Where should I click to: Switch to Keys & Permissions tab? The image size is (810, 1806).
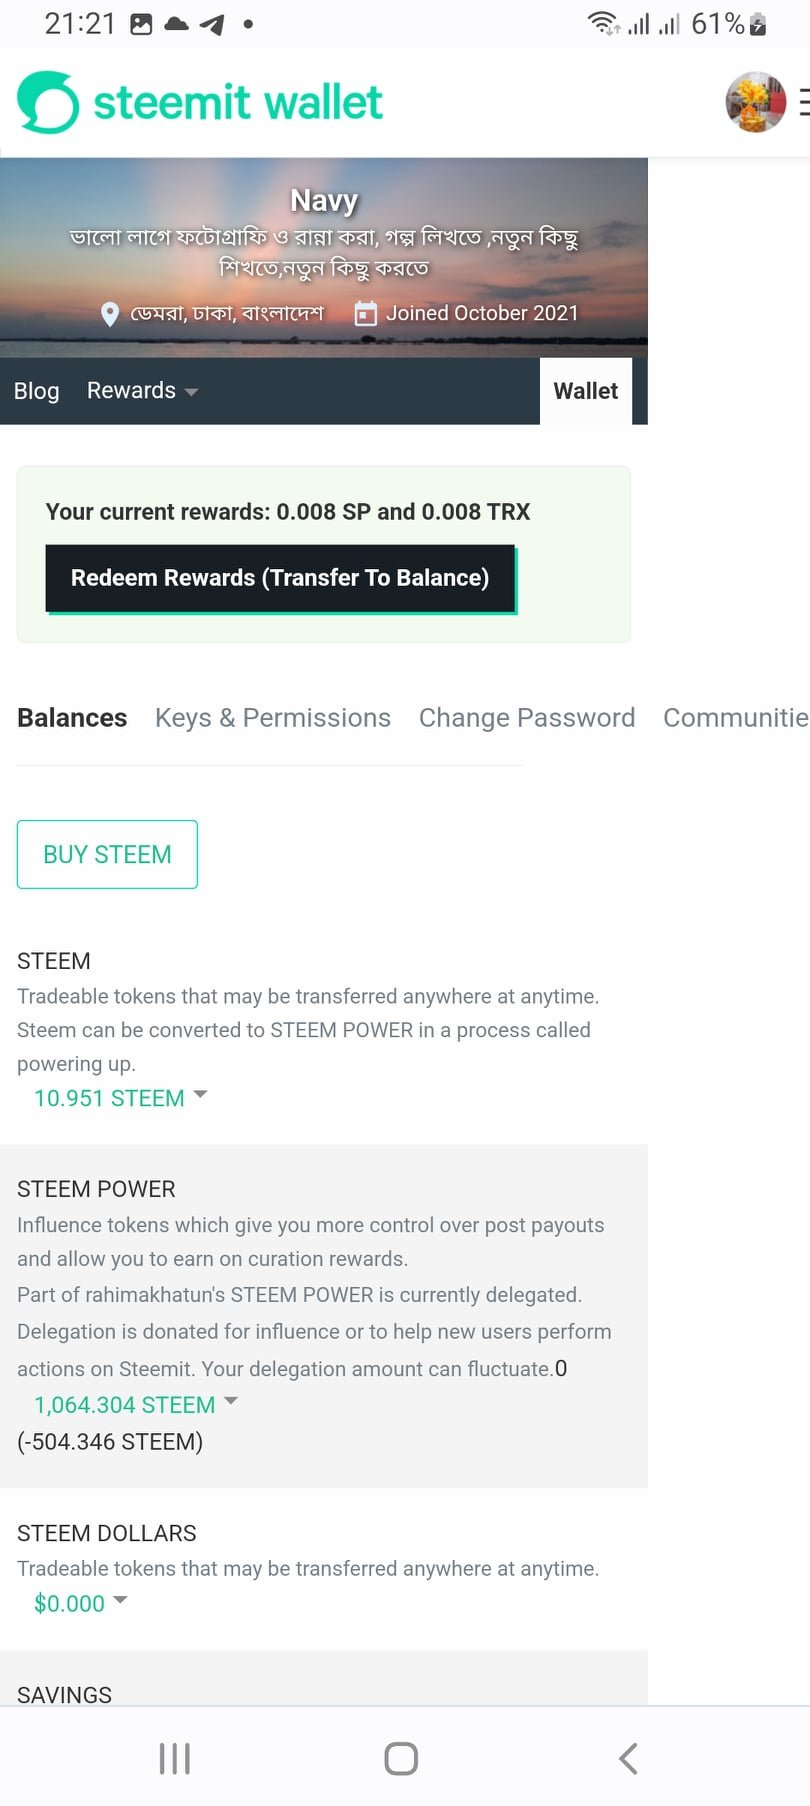coord(272,718)
